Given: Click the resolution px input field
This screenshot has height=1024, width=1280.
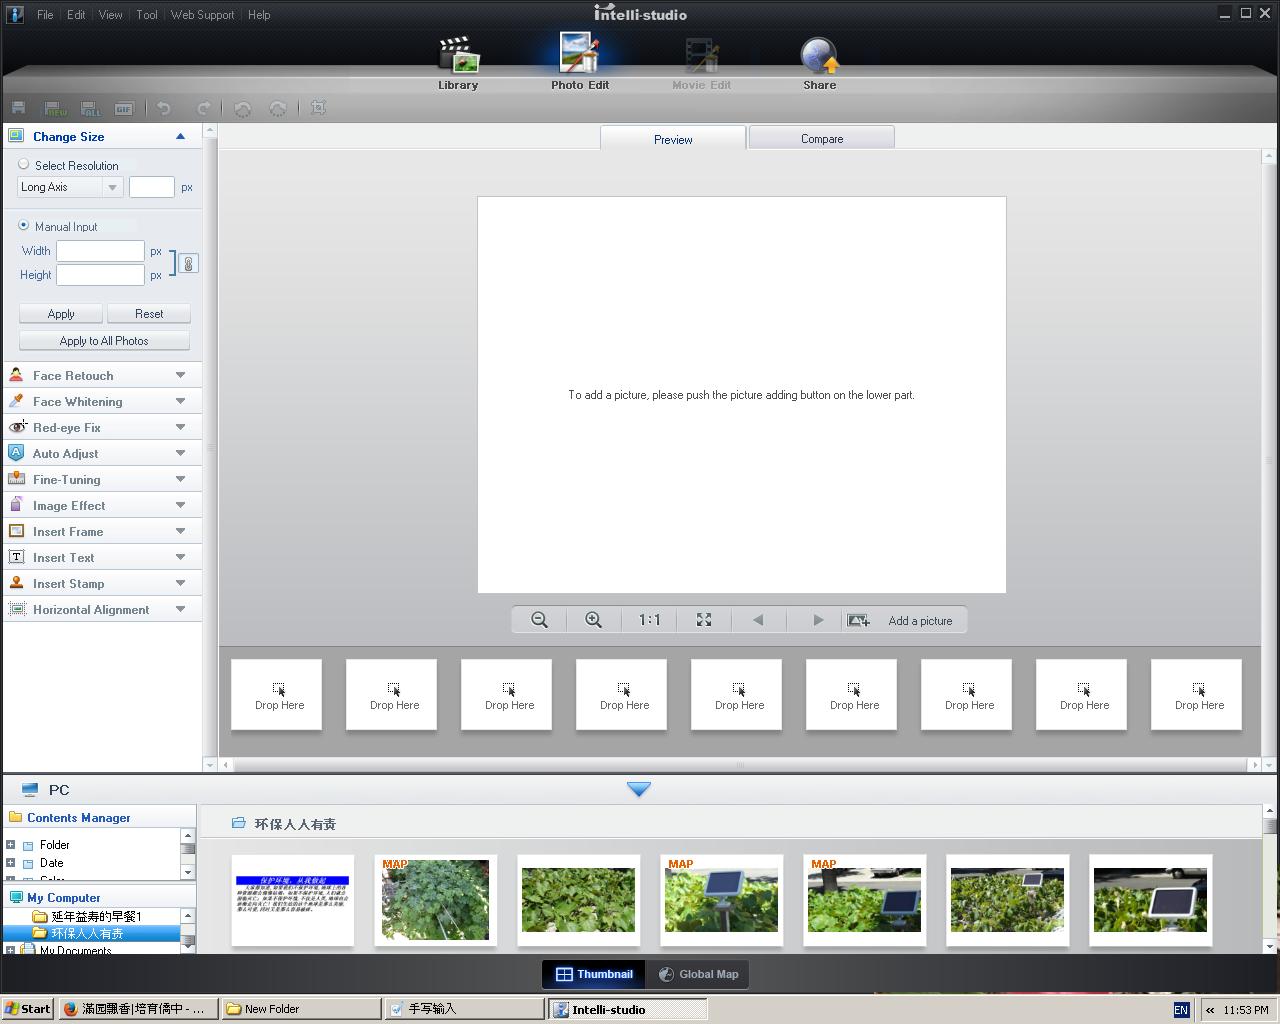Looking at the screenshot, I should tap(152, 187).
